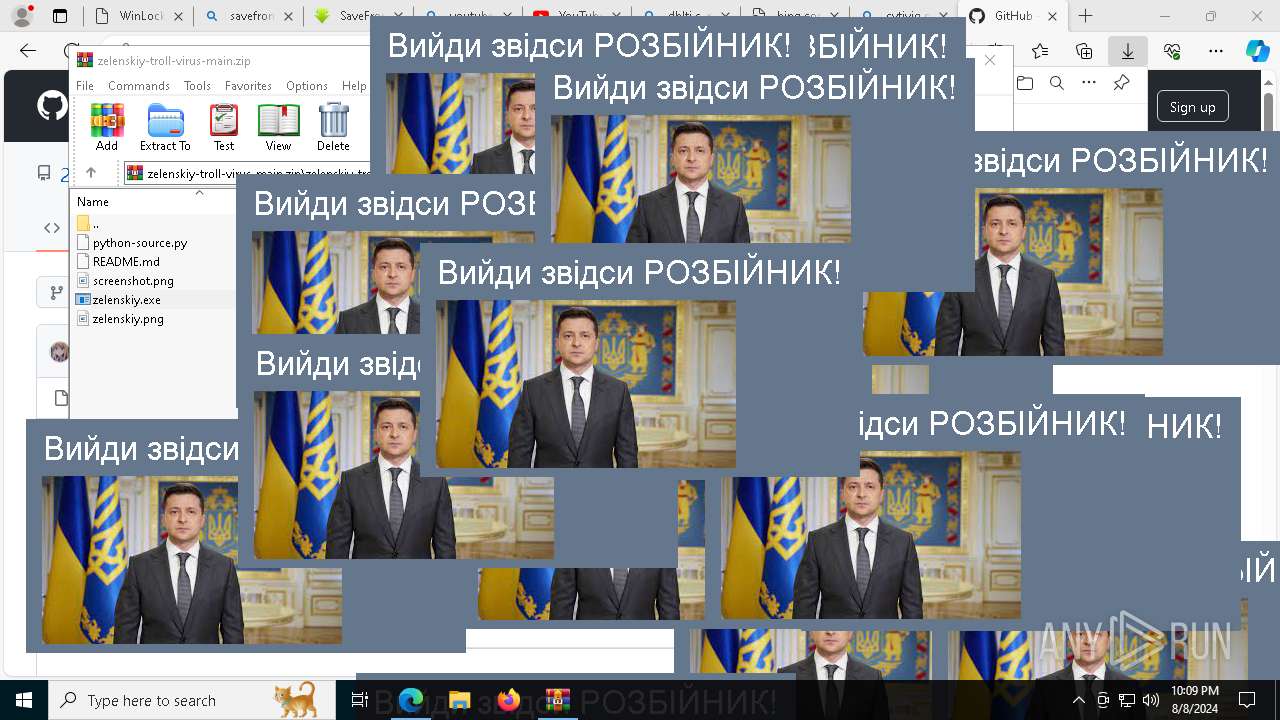Image resolution: width=1280 pixels, height=720 pixels.
Task: Open the Edge Collections icon
Action: [1084, 51]
